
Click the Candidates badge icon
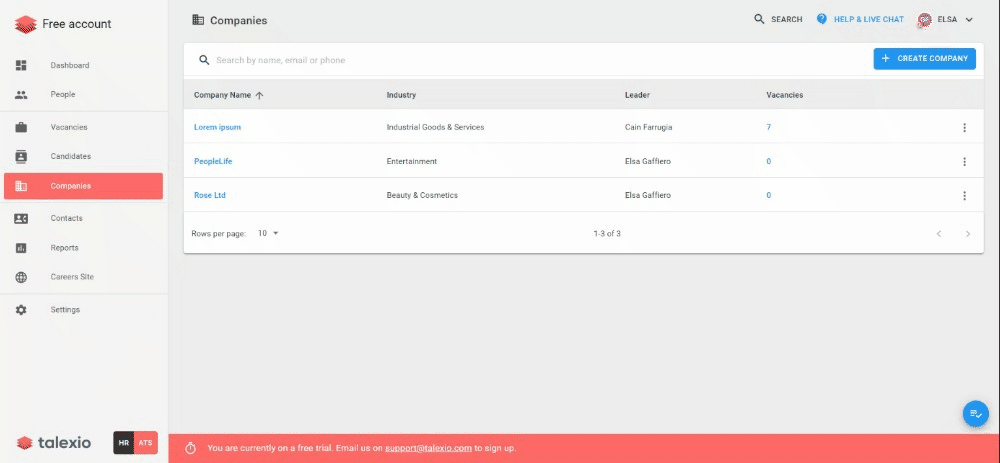click(21, 156)
